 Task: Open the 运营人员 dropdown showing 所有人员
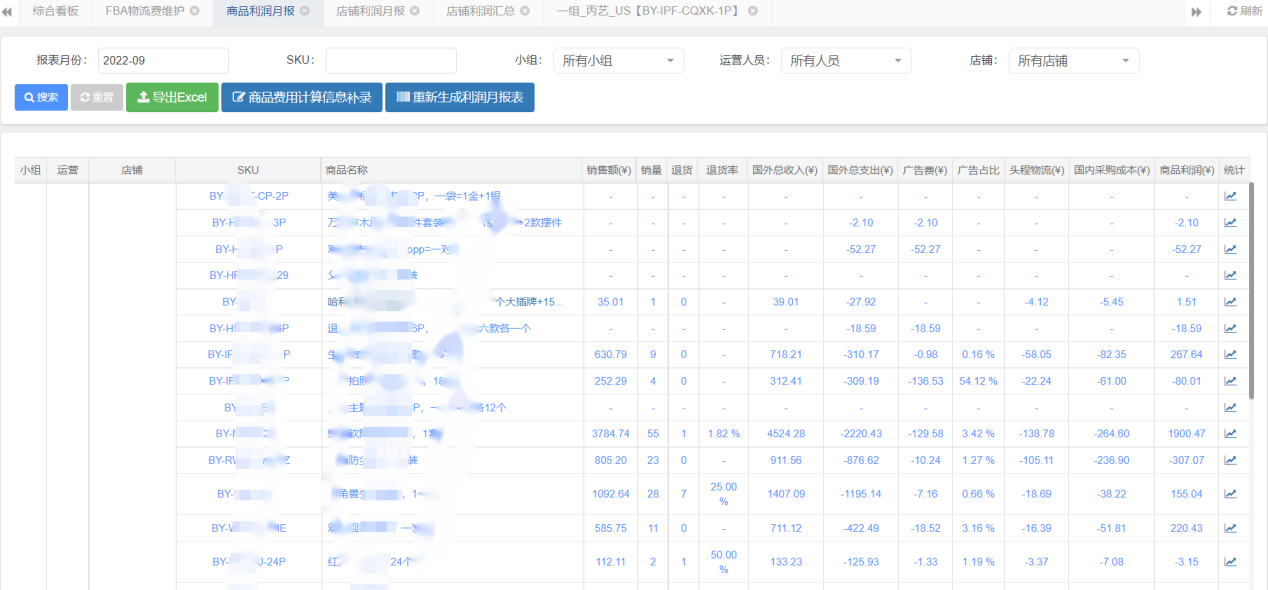(845, 60)
